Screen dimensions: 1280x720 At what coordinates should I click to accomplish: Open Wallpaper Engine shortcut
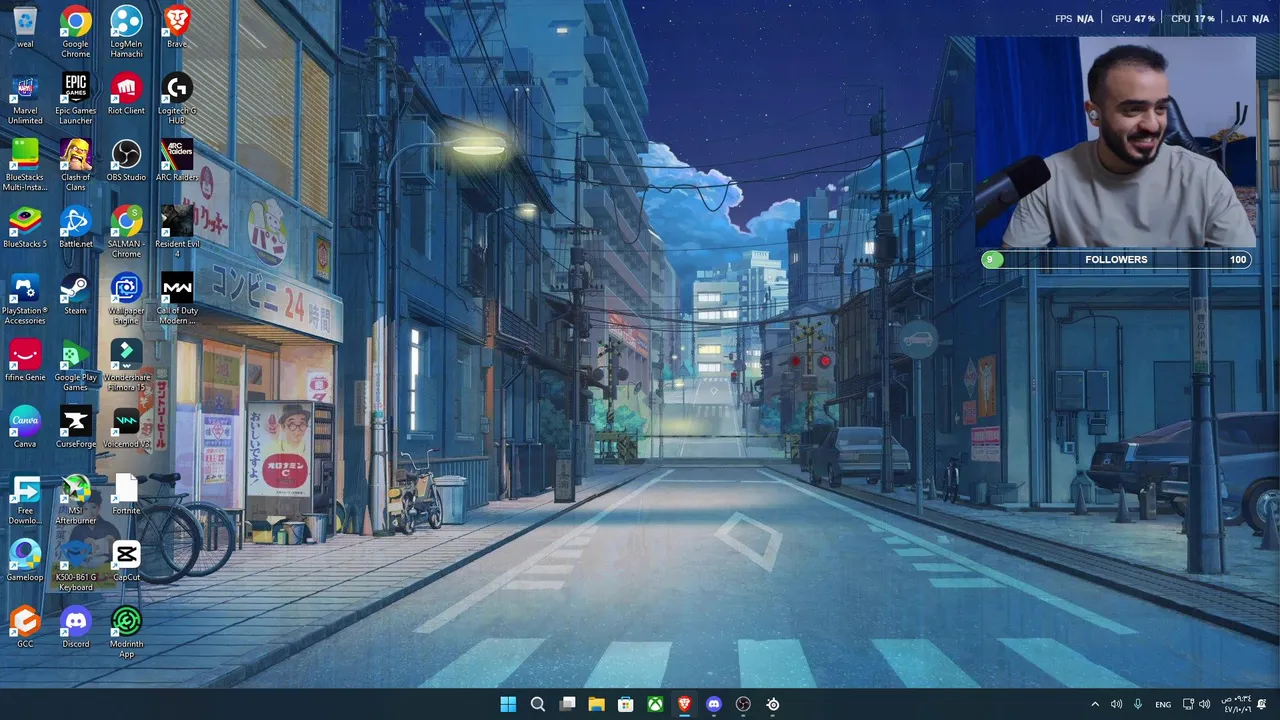[x=126, y=298]
